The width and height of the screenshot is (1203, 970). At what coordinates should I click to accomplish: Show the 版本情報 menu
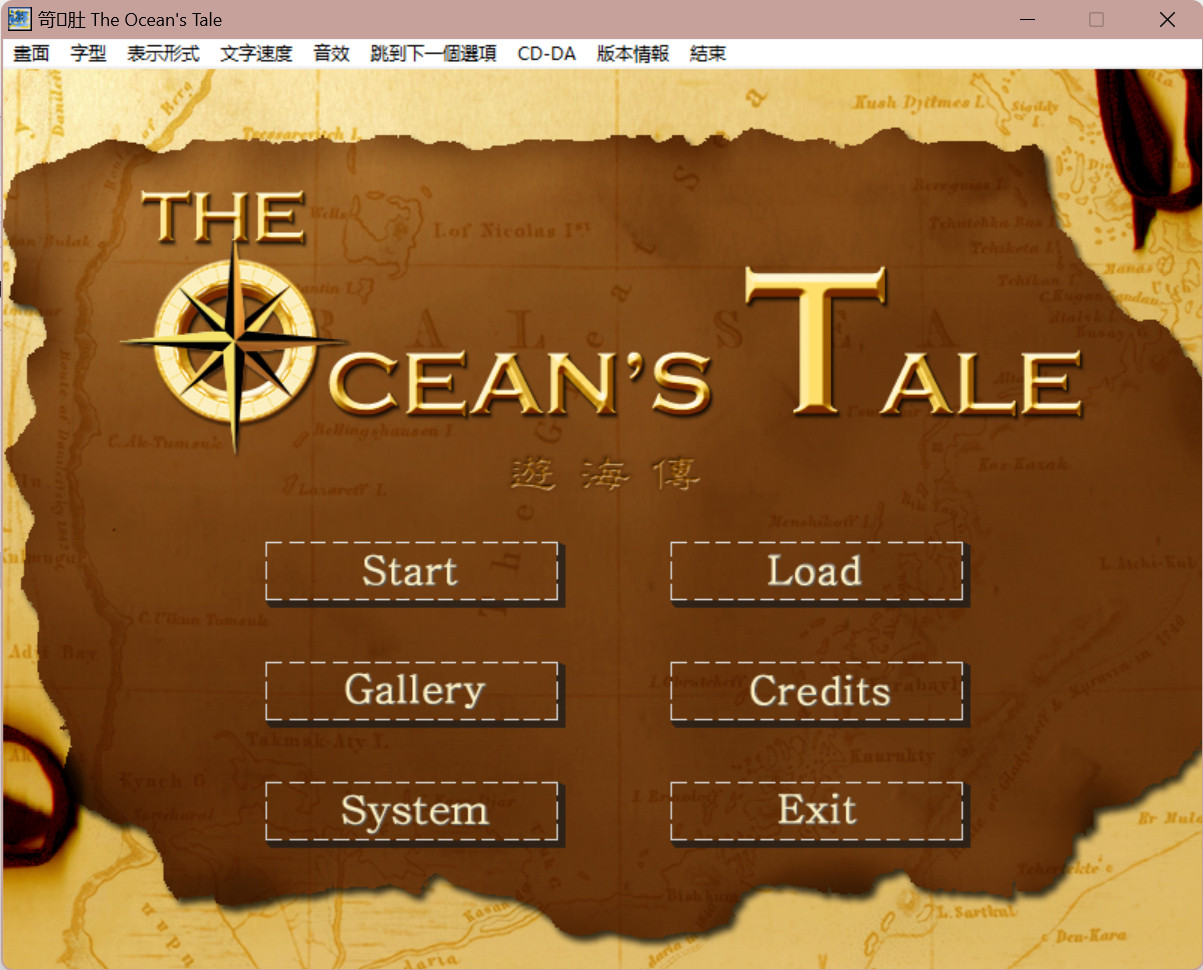632,54
